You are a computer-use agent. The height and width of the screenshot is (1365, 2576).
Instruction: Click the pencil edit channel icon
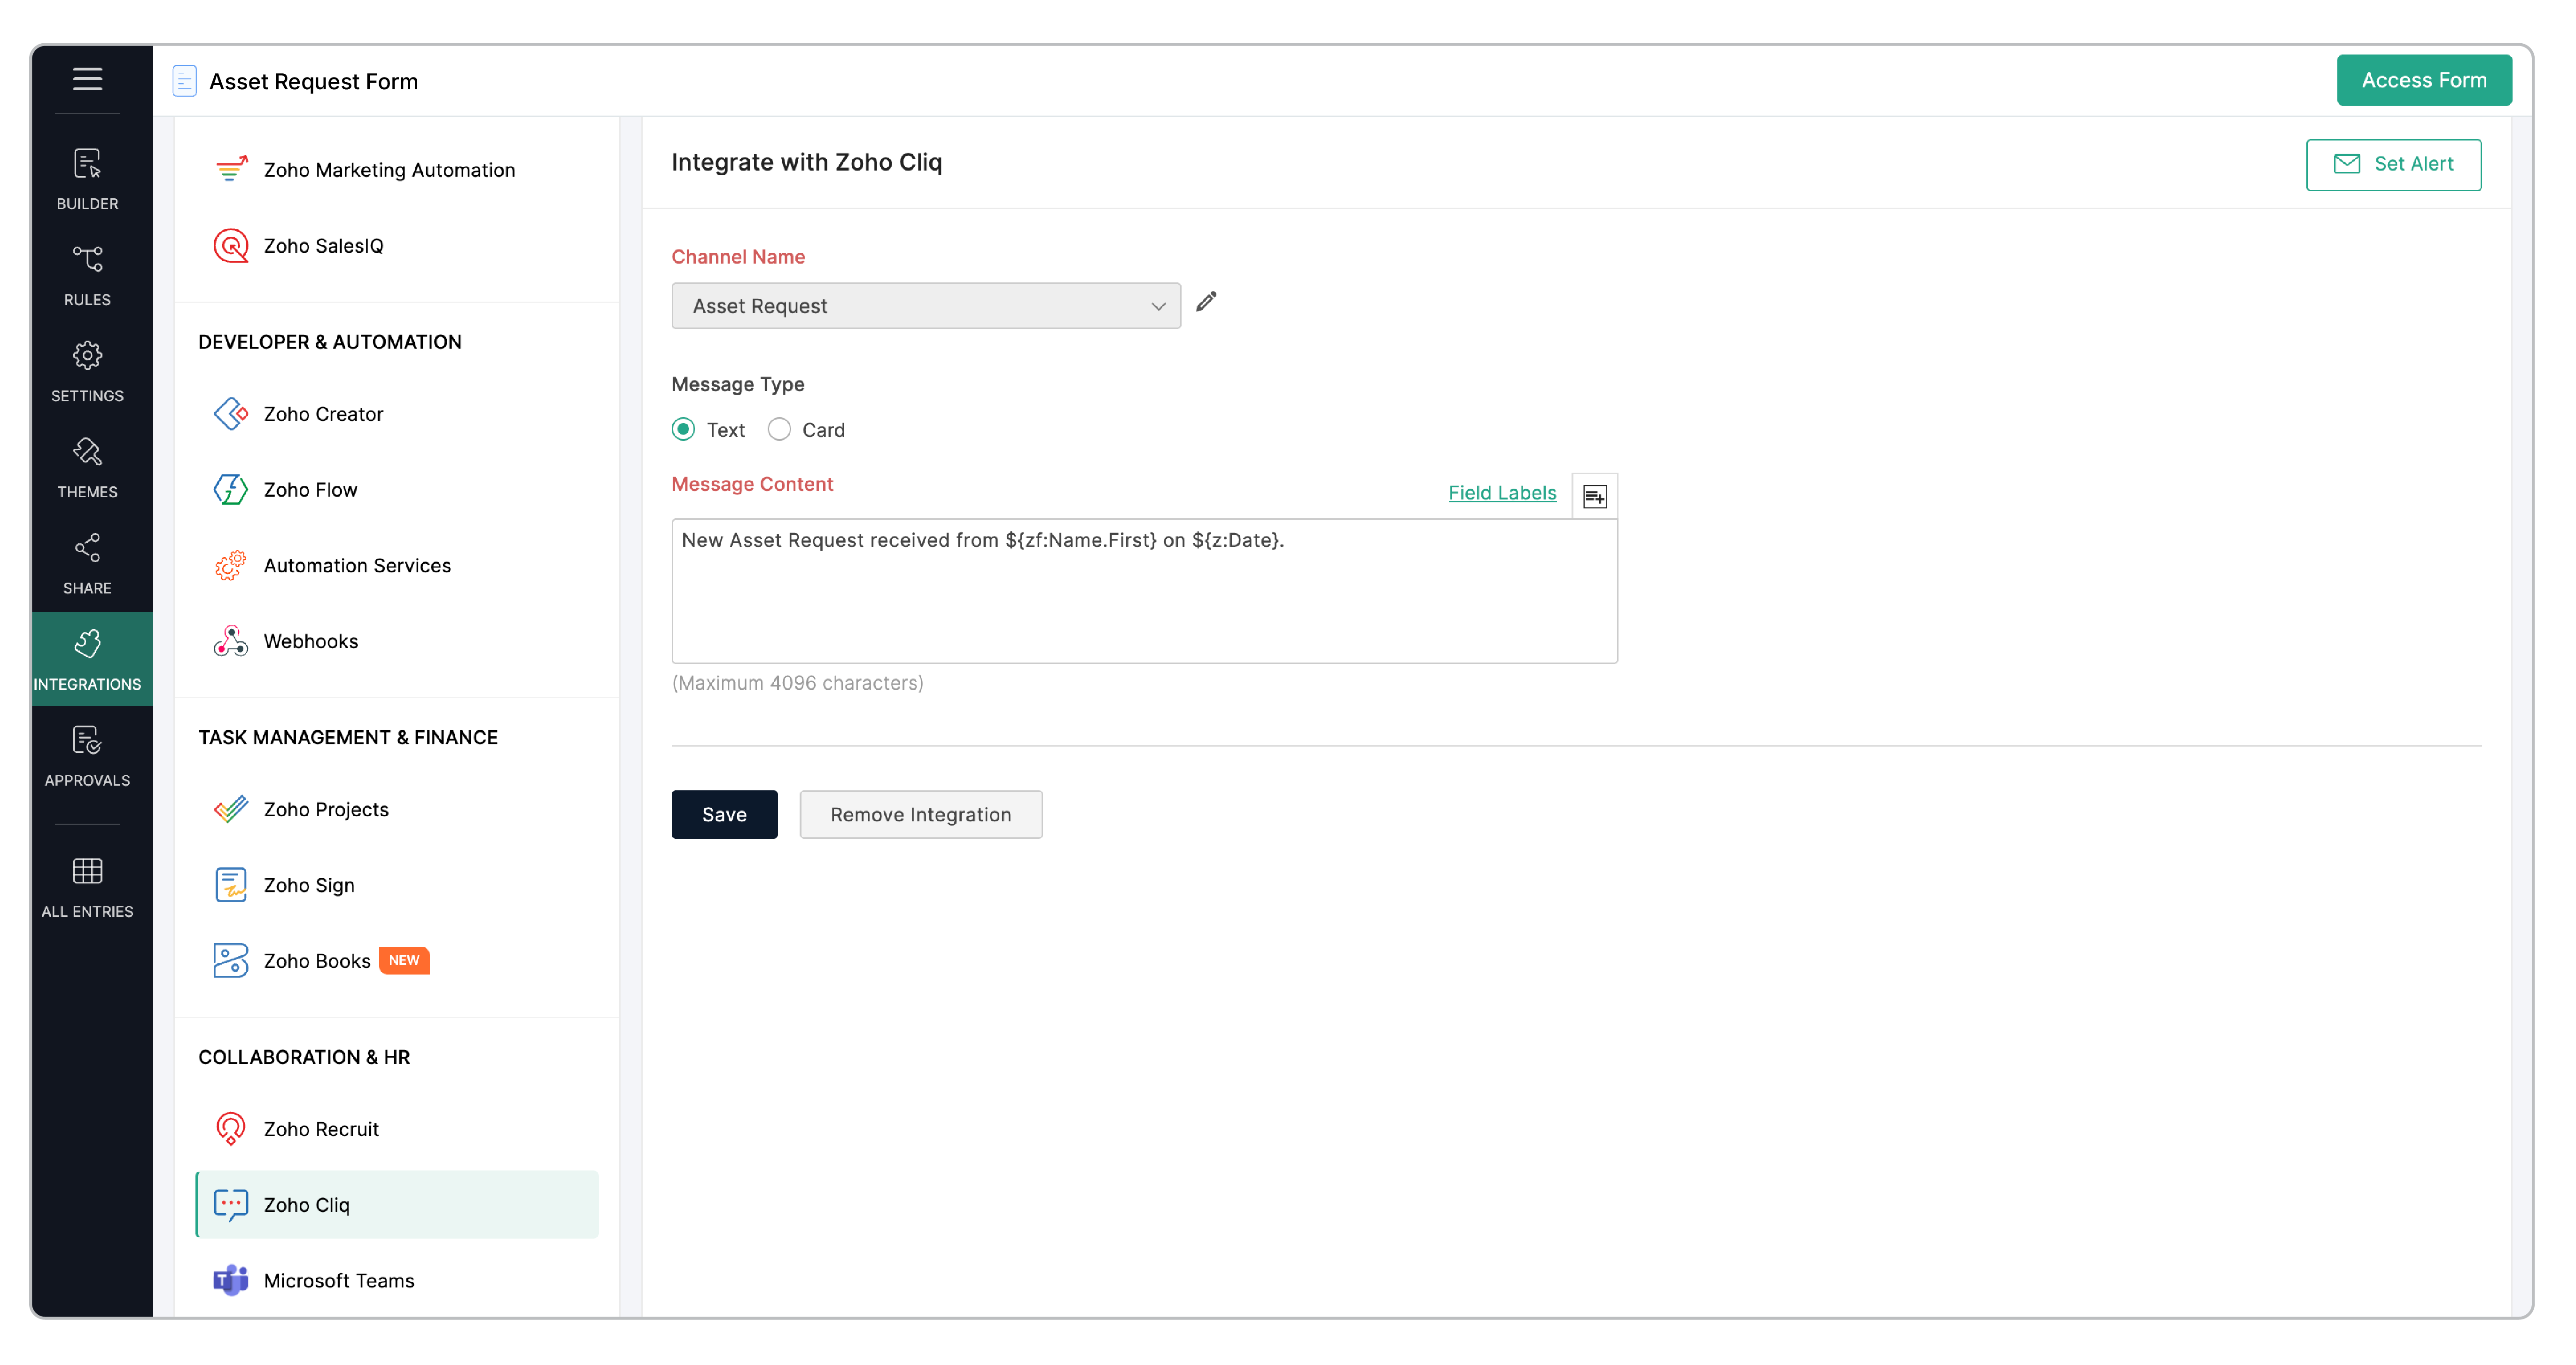point(1206,302)
